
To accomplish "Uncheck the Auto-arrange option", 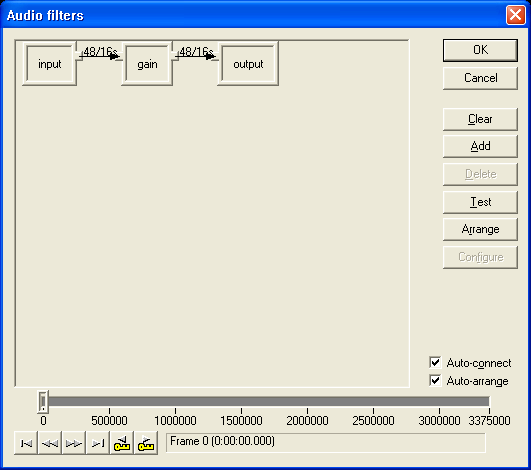I will [x=435, y=381].
